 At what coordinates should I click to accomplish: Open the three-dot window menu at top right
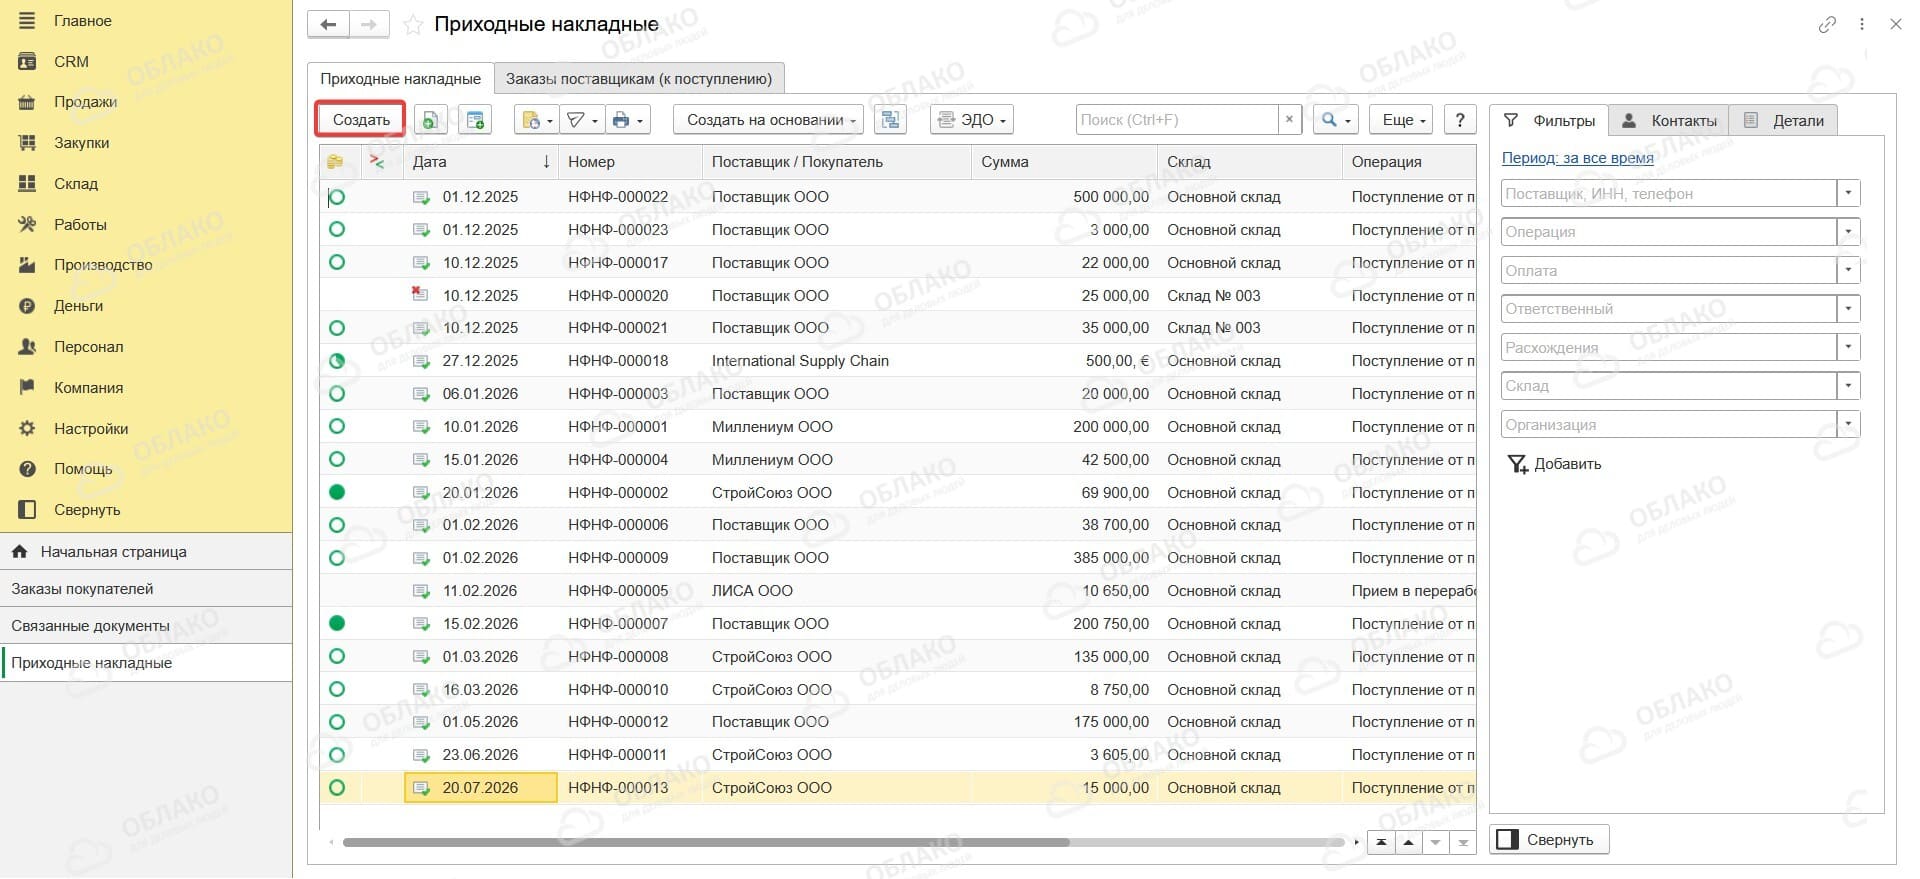[x=1862, y=25]
